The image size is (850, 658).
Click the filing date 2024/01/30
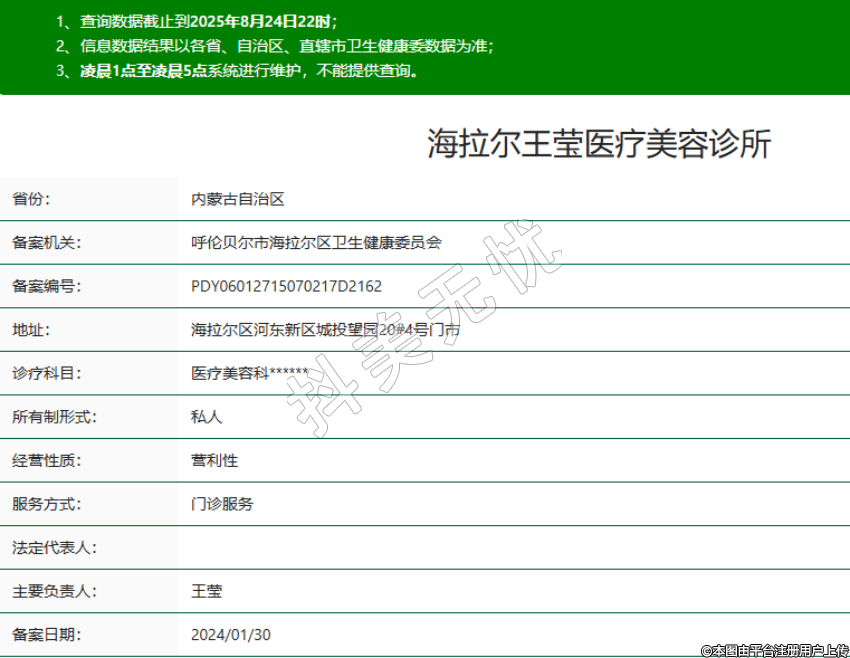tap(231, 635)
